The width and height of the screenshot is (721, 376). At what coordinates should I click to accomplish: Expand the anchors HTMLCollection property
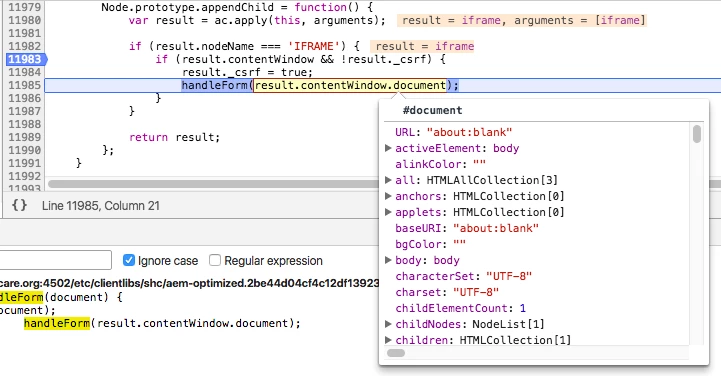tap(388, 196)
